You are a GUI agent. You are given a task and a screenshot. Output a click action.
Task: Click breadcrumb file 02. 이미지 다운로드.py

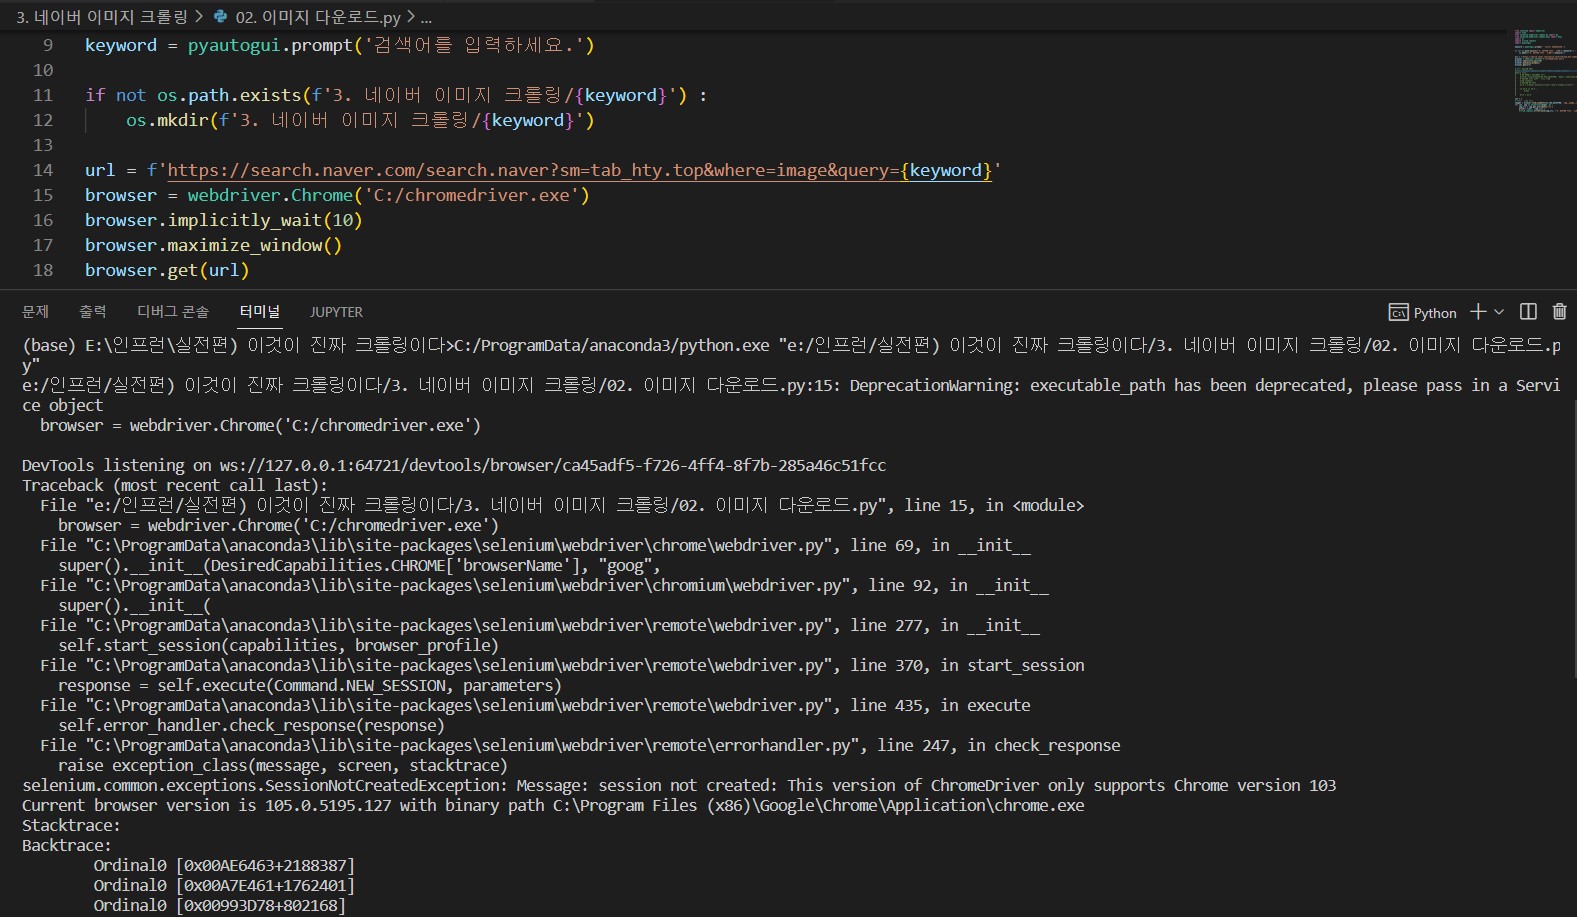click(x=318, y=17)
